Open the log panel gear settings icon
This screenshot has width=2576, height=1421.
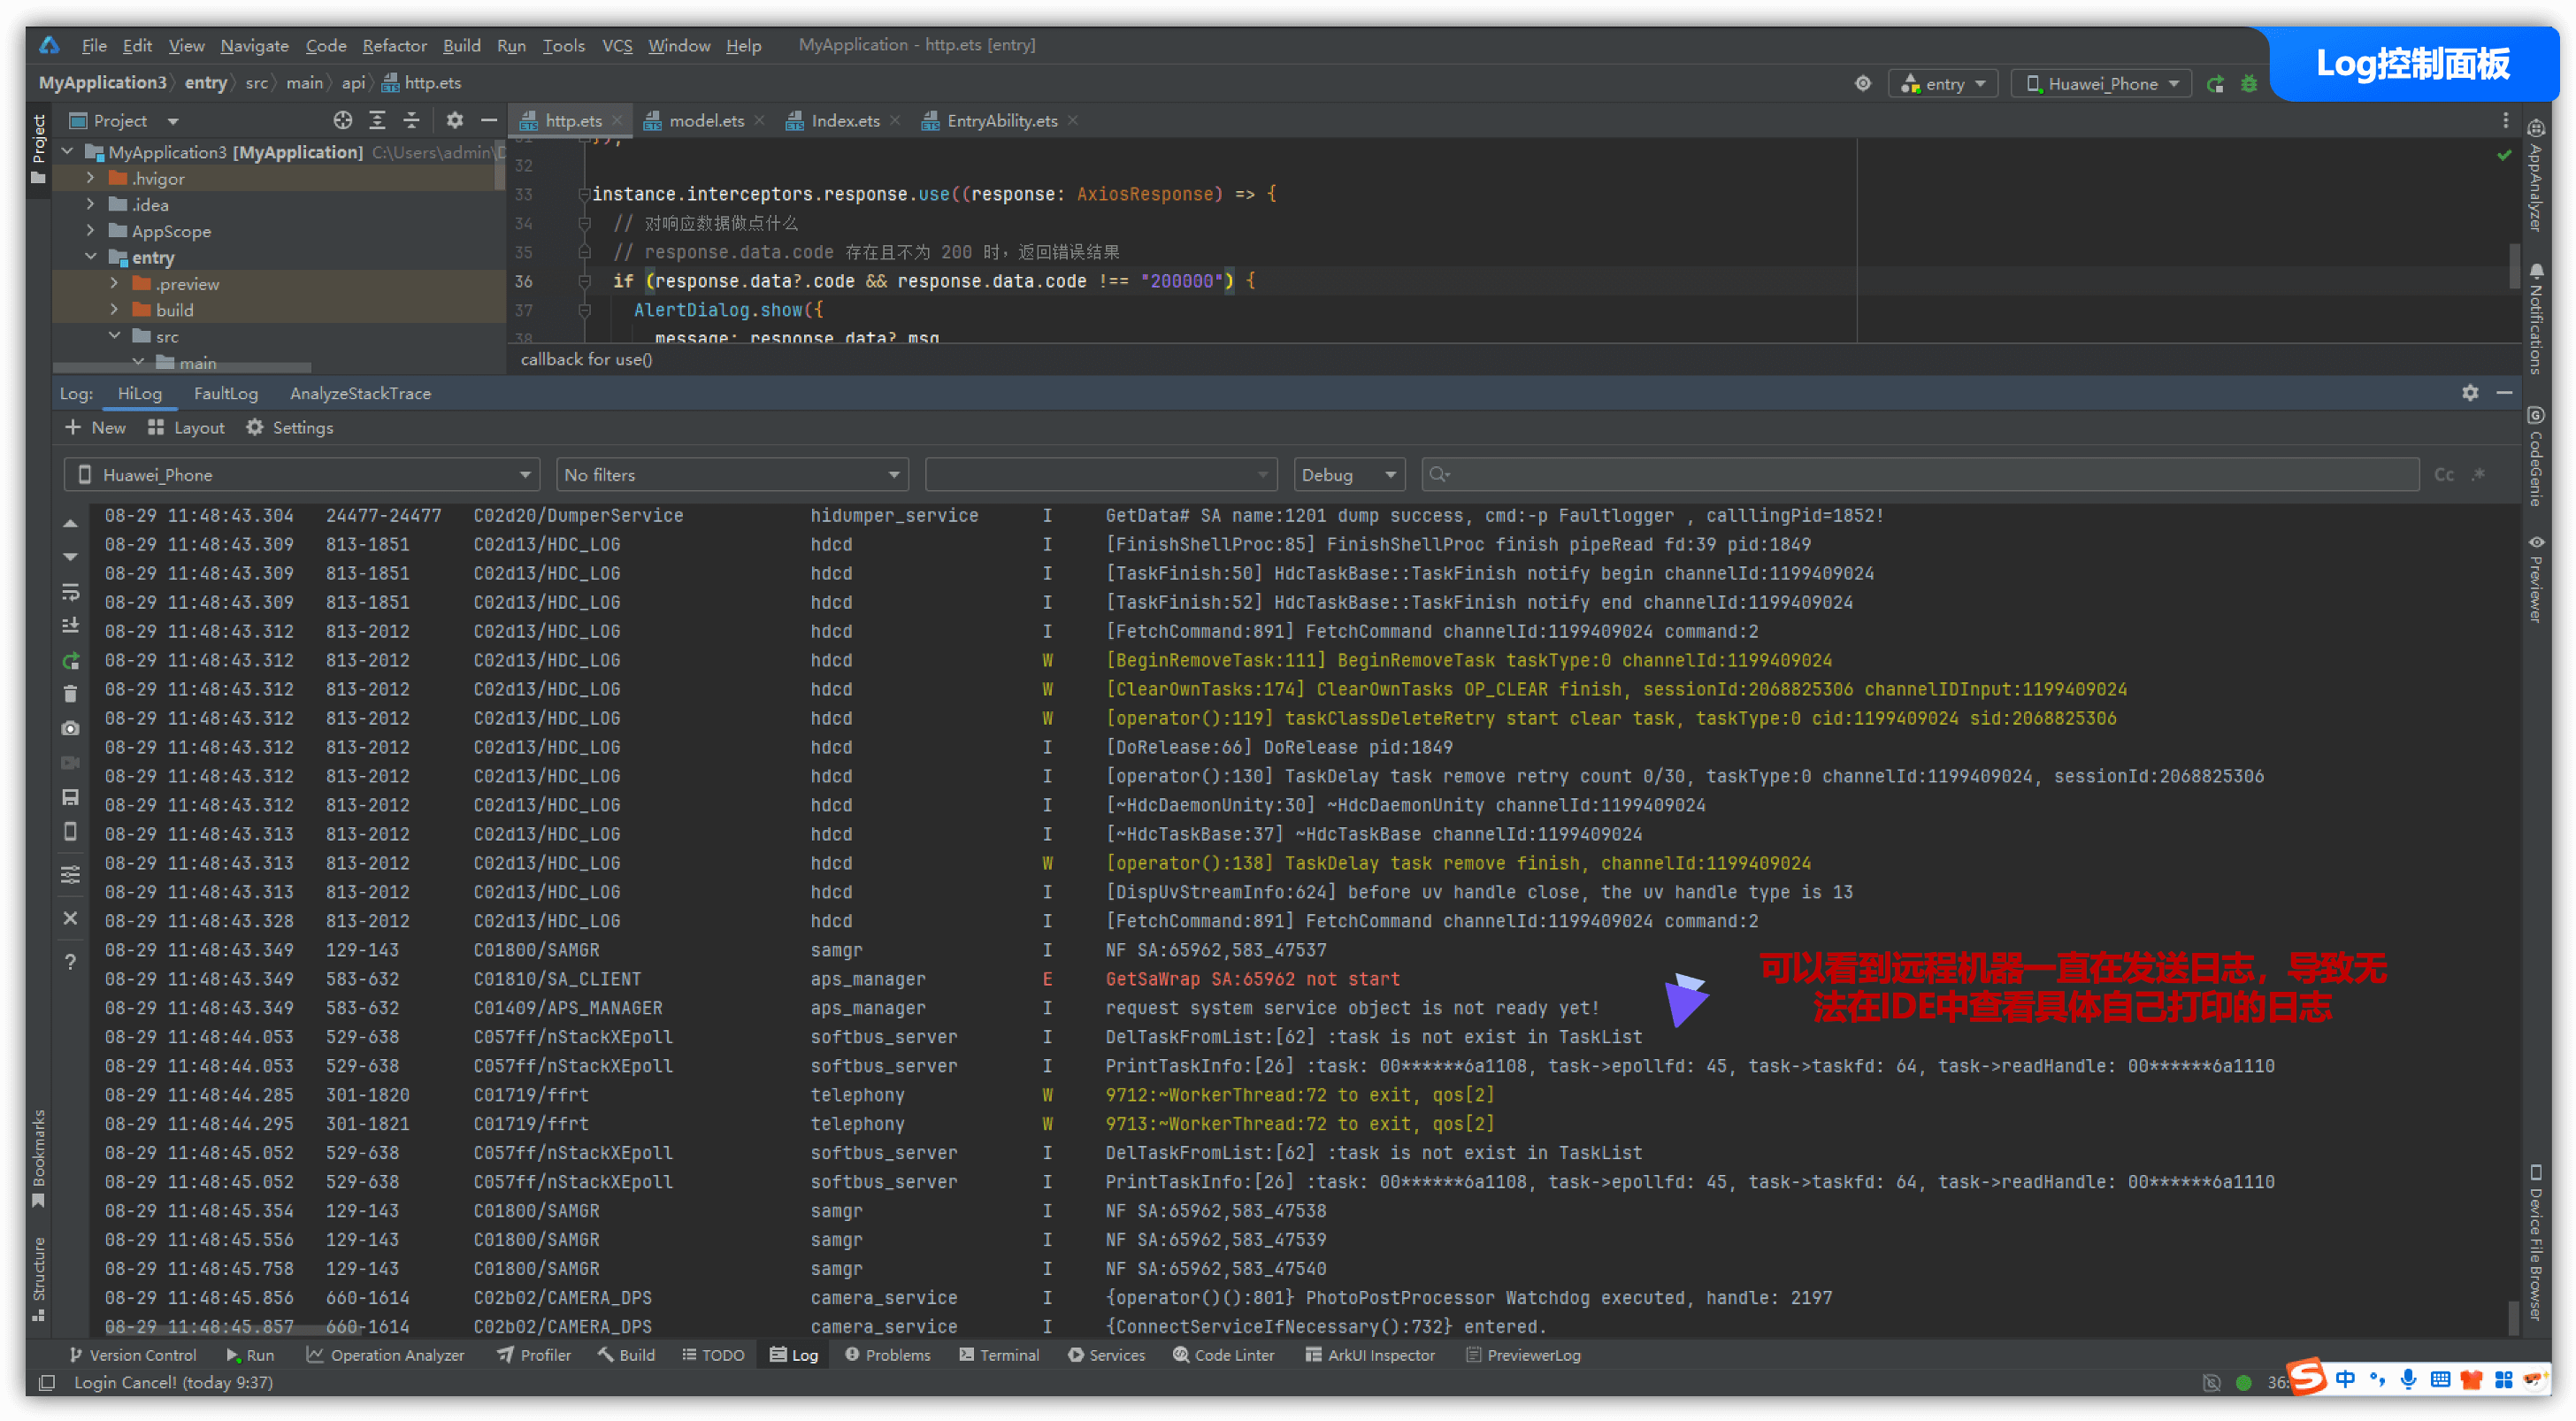coord(2469,393)
